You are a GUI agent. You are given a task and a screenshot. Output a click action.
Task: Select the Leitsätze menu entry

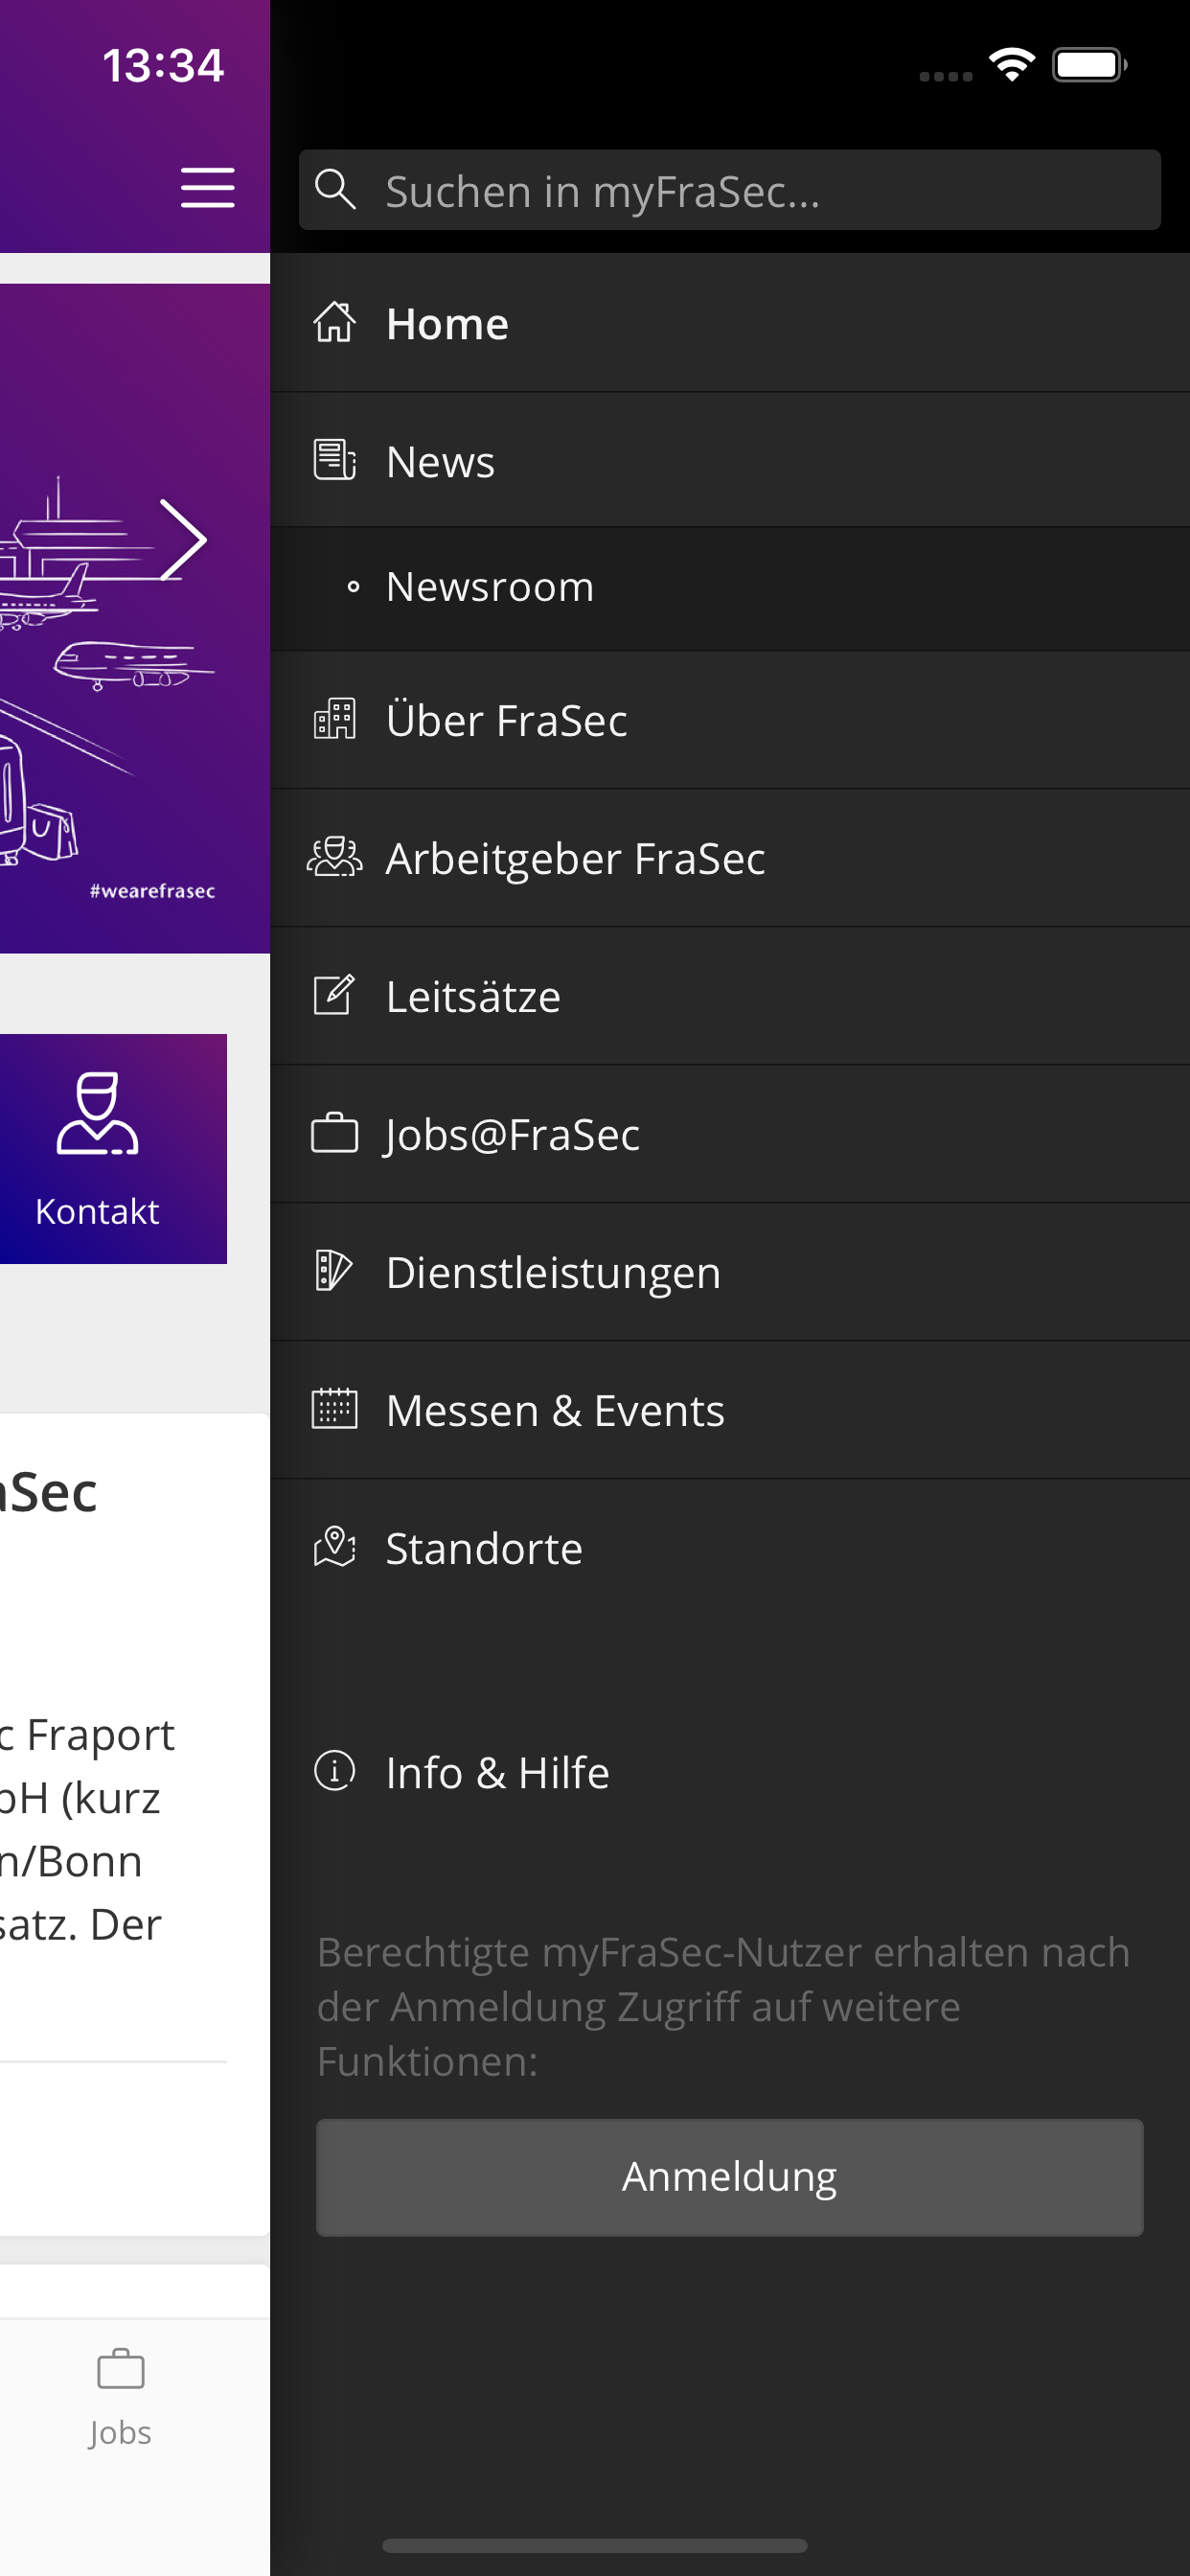click(473, 996)
